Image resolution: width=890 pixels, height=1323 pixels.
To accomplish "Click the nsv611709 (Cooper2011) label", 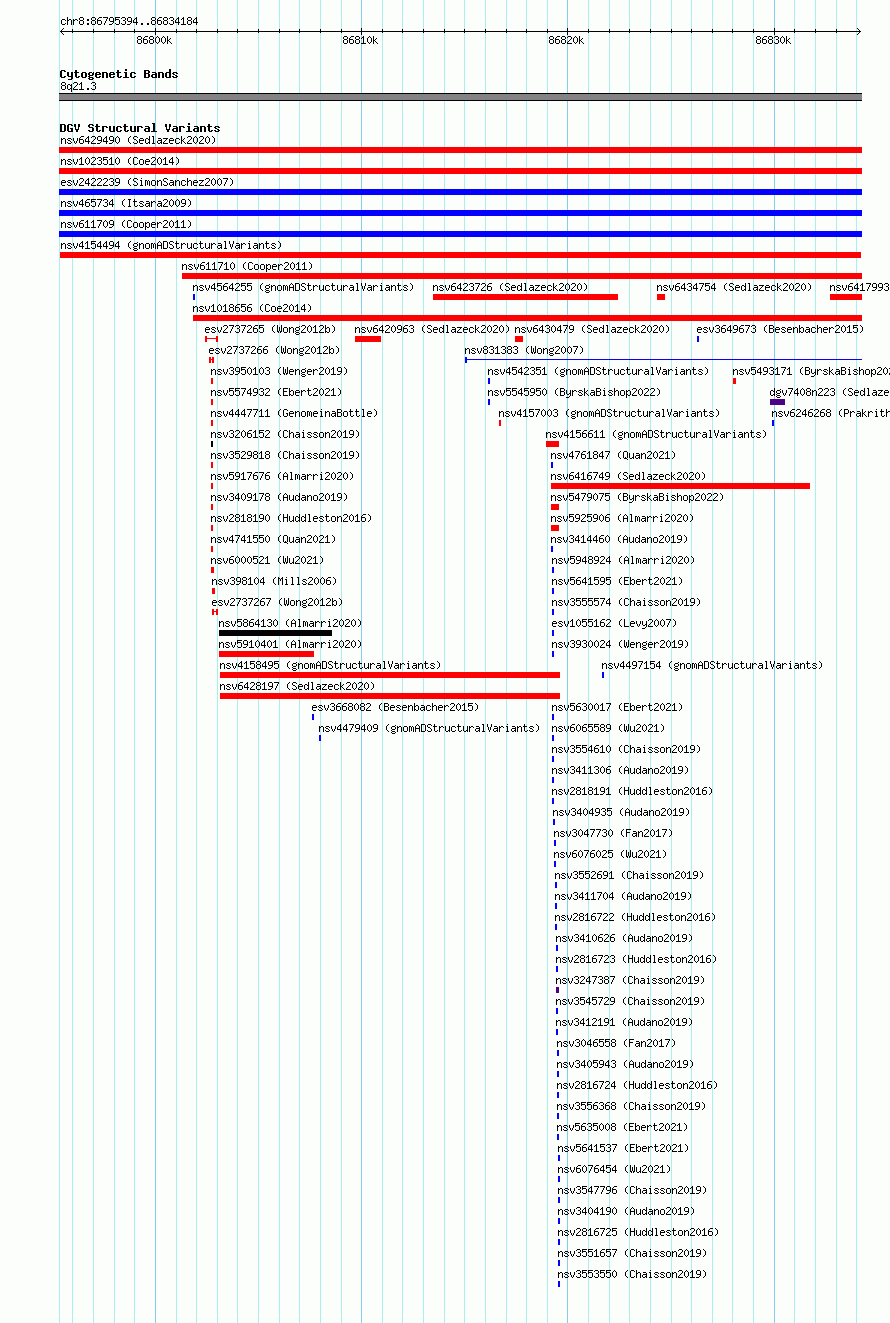I will tap(126, 225).
